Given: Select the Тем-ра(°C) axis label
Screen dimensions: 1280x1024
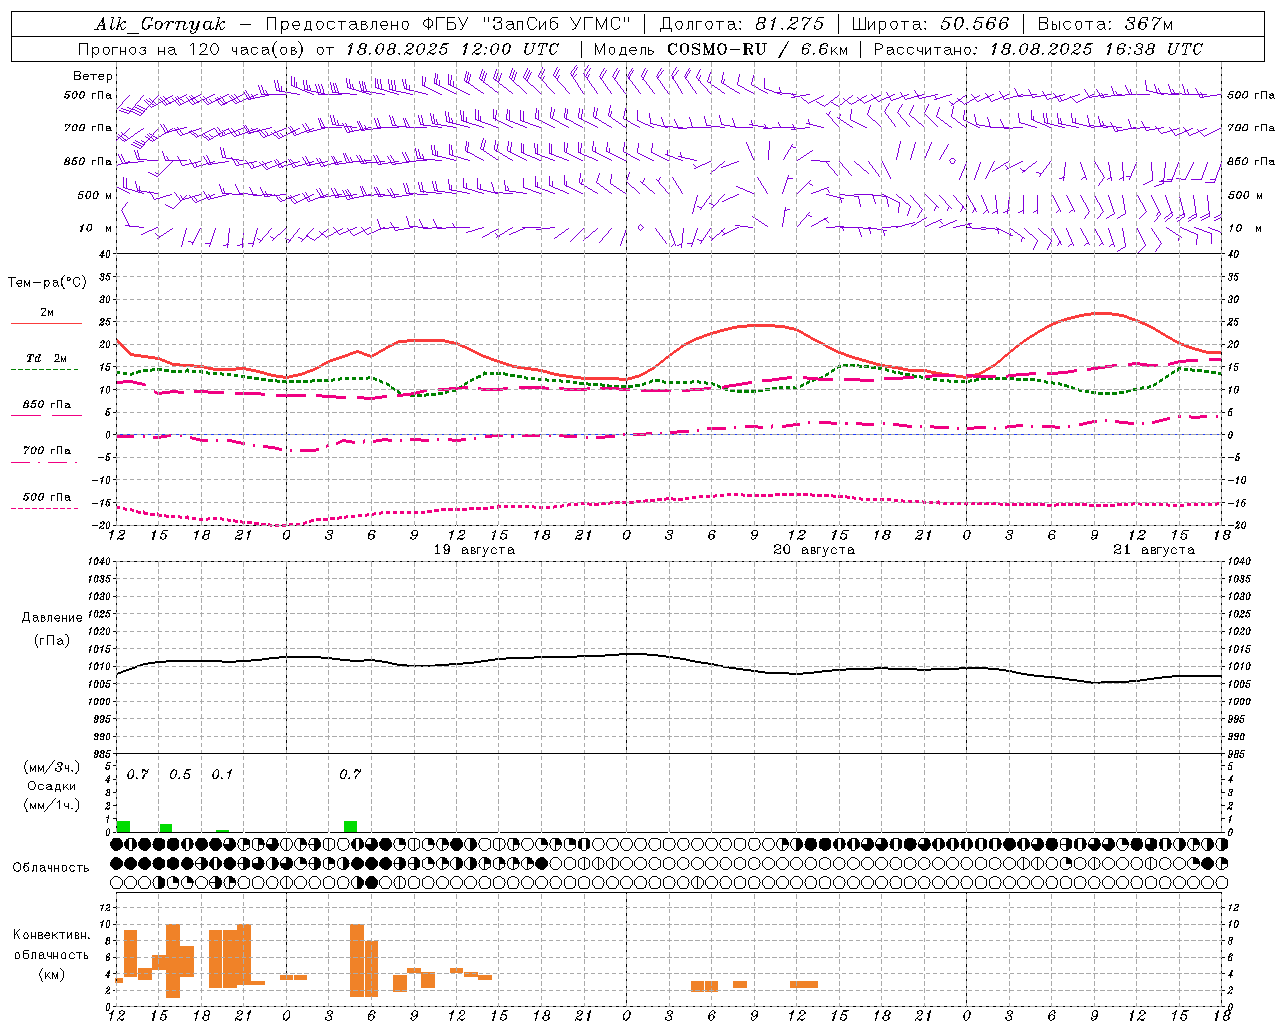Looking at the screenshot, I should point(47,283).
